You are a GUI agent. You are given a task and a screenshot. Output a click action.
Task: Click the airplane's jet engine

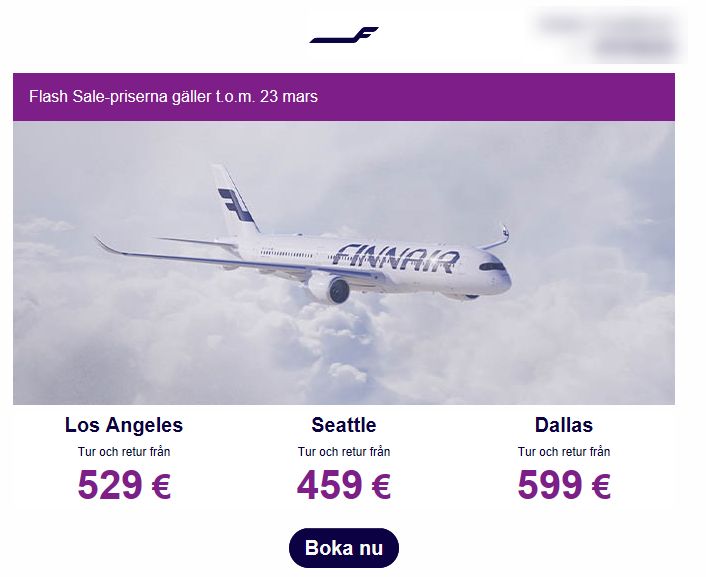(330, 288)
